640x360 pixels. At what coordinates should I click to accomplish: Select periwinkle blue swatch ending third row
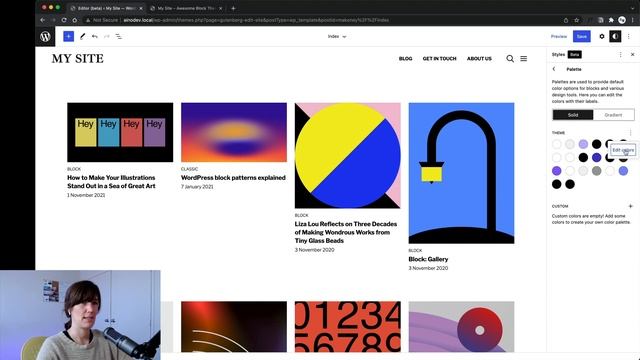(x=623, y=171)
